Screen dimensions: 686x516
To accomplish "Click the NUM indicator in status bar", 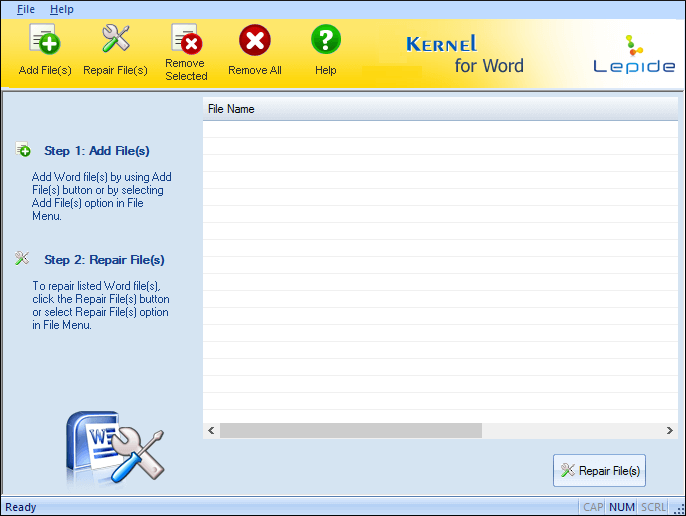I will click(622, 507).
